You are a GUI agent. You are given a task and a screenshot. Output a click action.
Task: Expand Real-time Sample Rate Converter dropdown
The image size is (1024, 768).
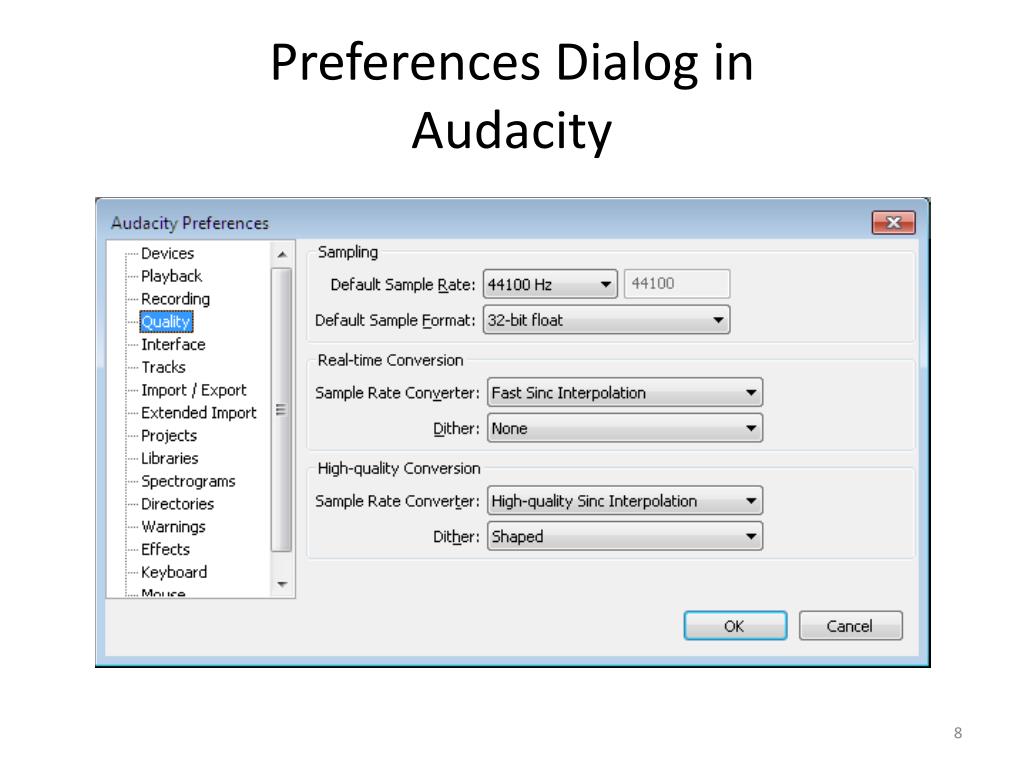tap(625, 392)
